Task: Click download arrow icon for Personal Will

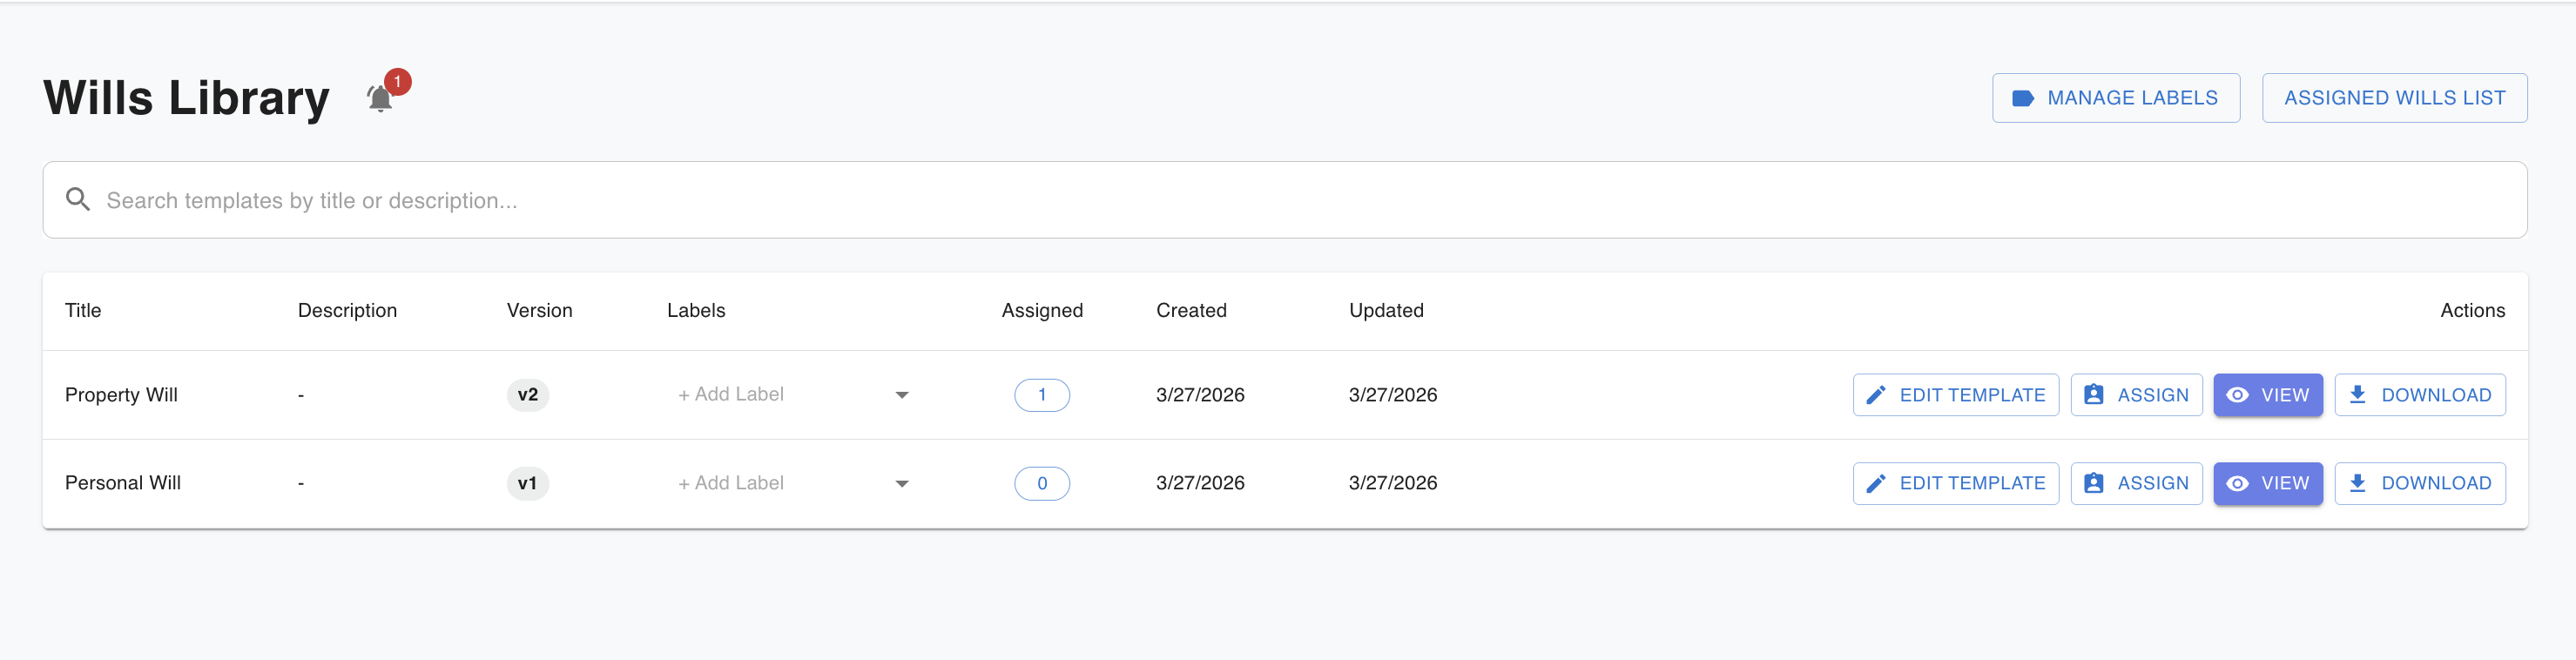Action: (2357, 483)
